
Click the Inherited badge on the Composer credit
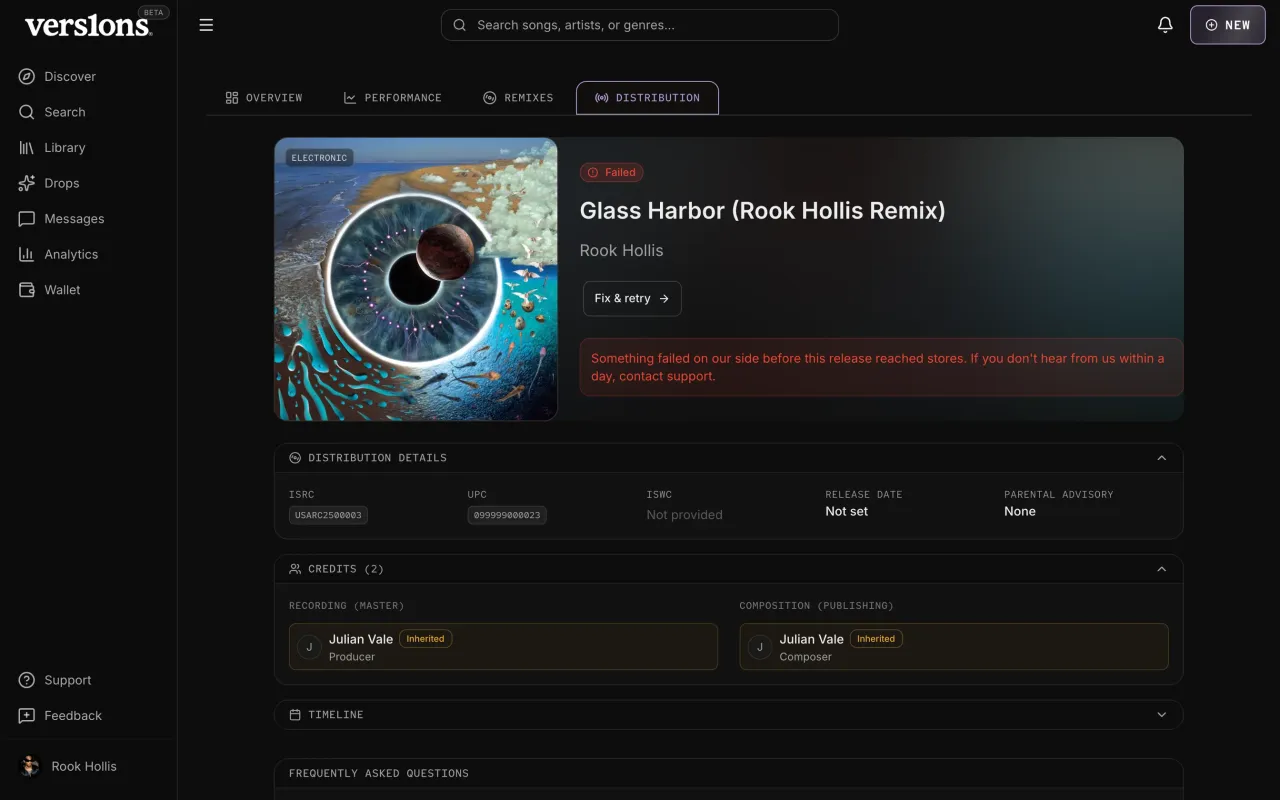876,639
